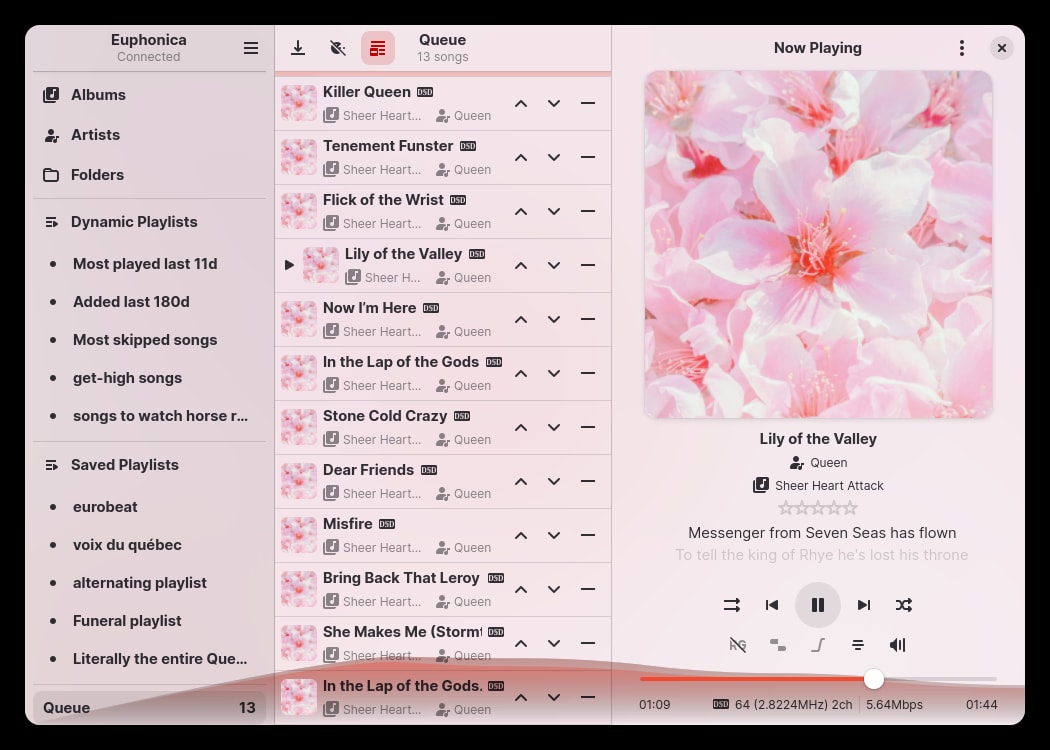This screenshot has height=750, width=1050.
Task: Open the volume control icon
Action: (x=897, y=645)
